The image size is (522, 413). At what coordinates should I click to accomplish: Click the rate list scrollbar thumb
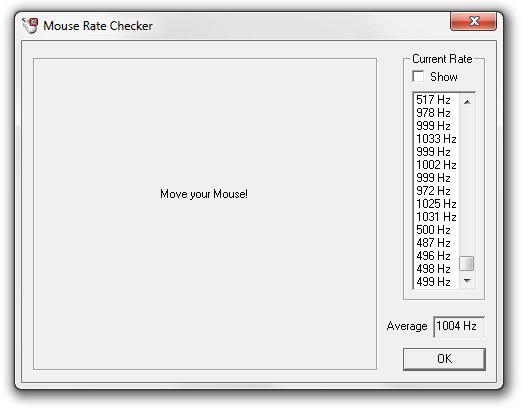467,263
